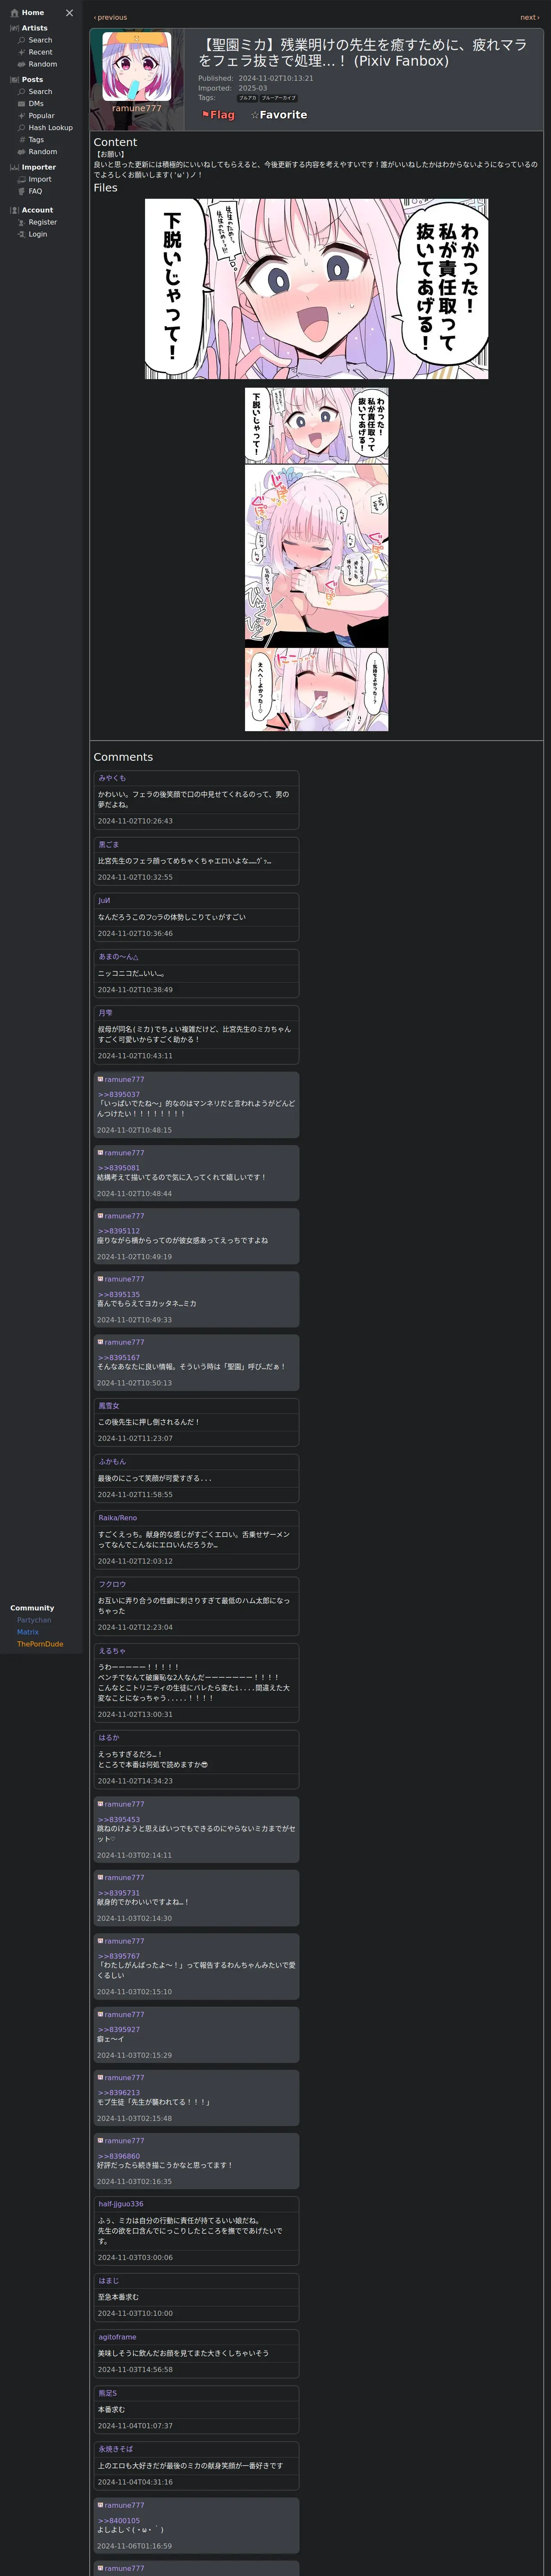This screenshot has height=2576, width=551.
Task: Close the sidebar with the X icon
Action: [69, 13]
